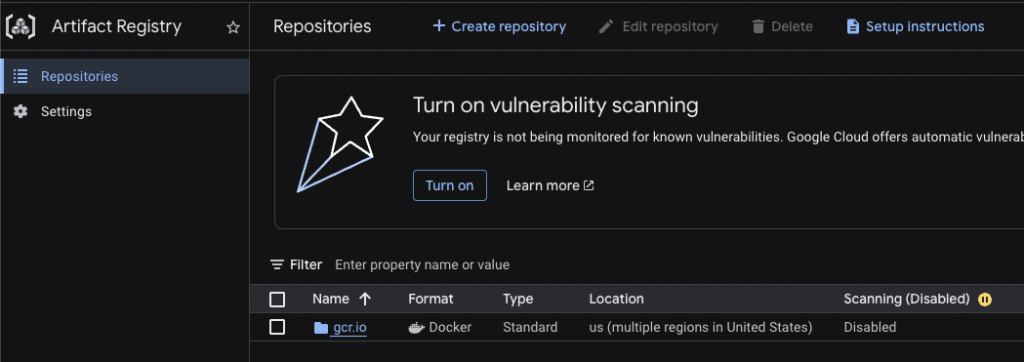Screen dimensions: 1024x362
Task: Follow the Learn more link
Action: (550, 186)
